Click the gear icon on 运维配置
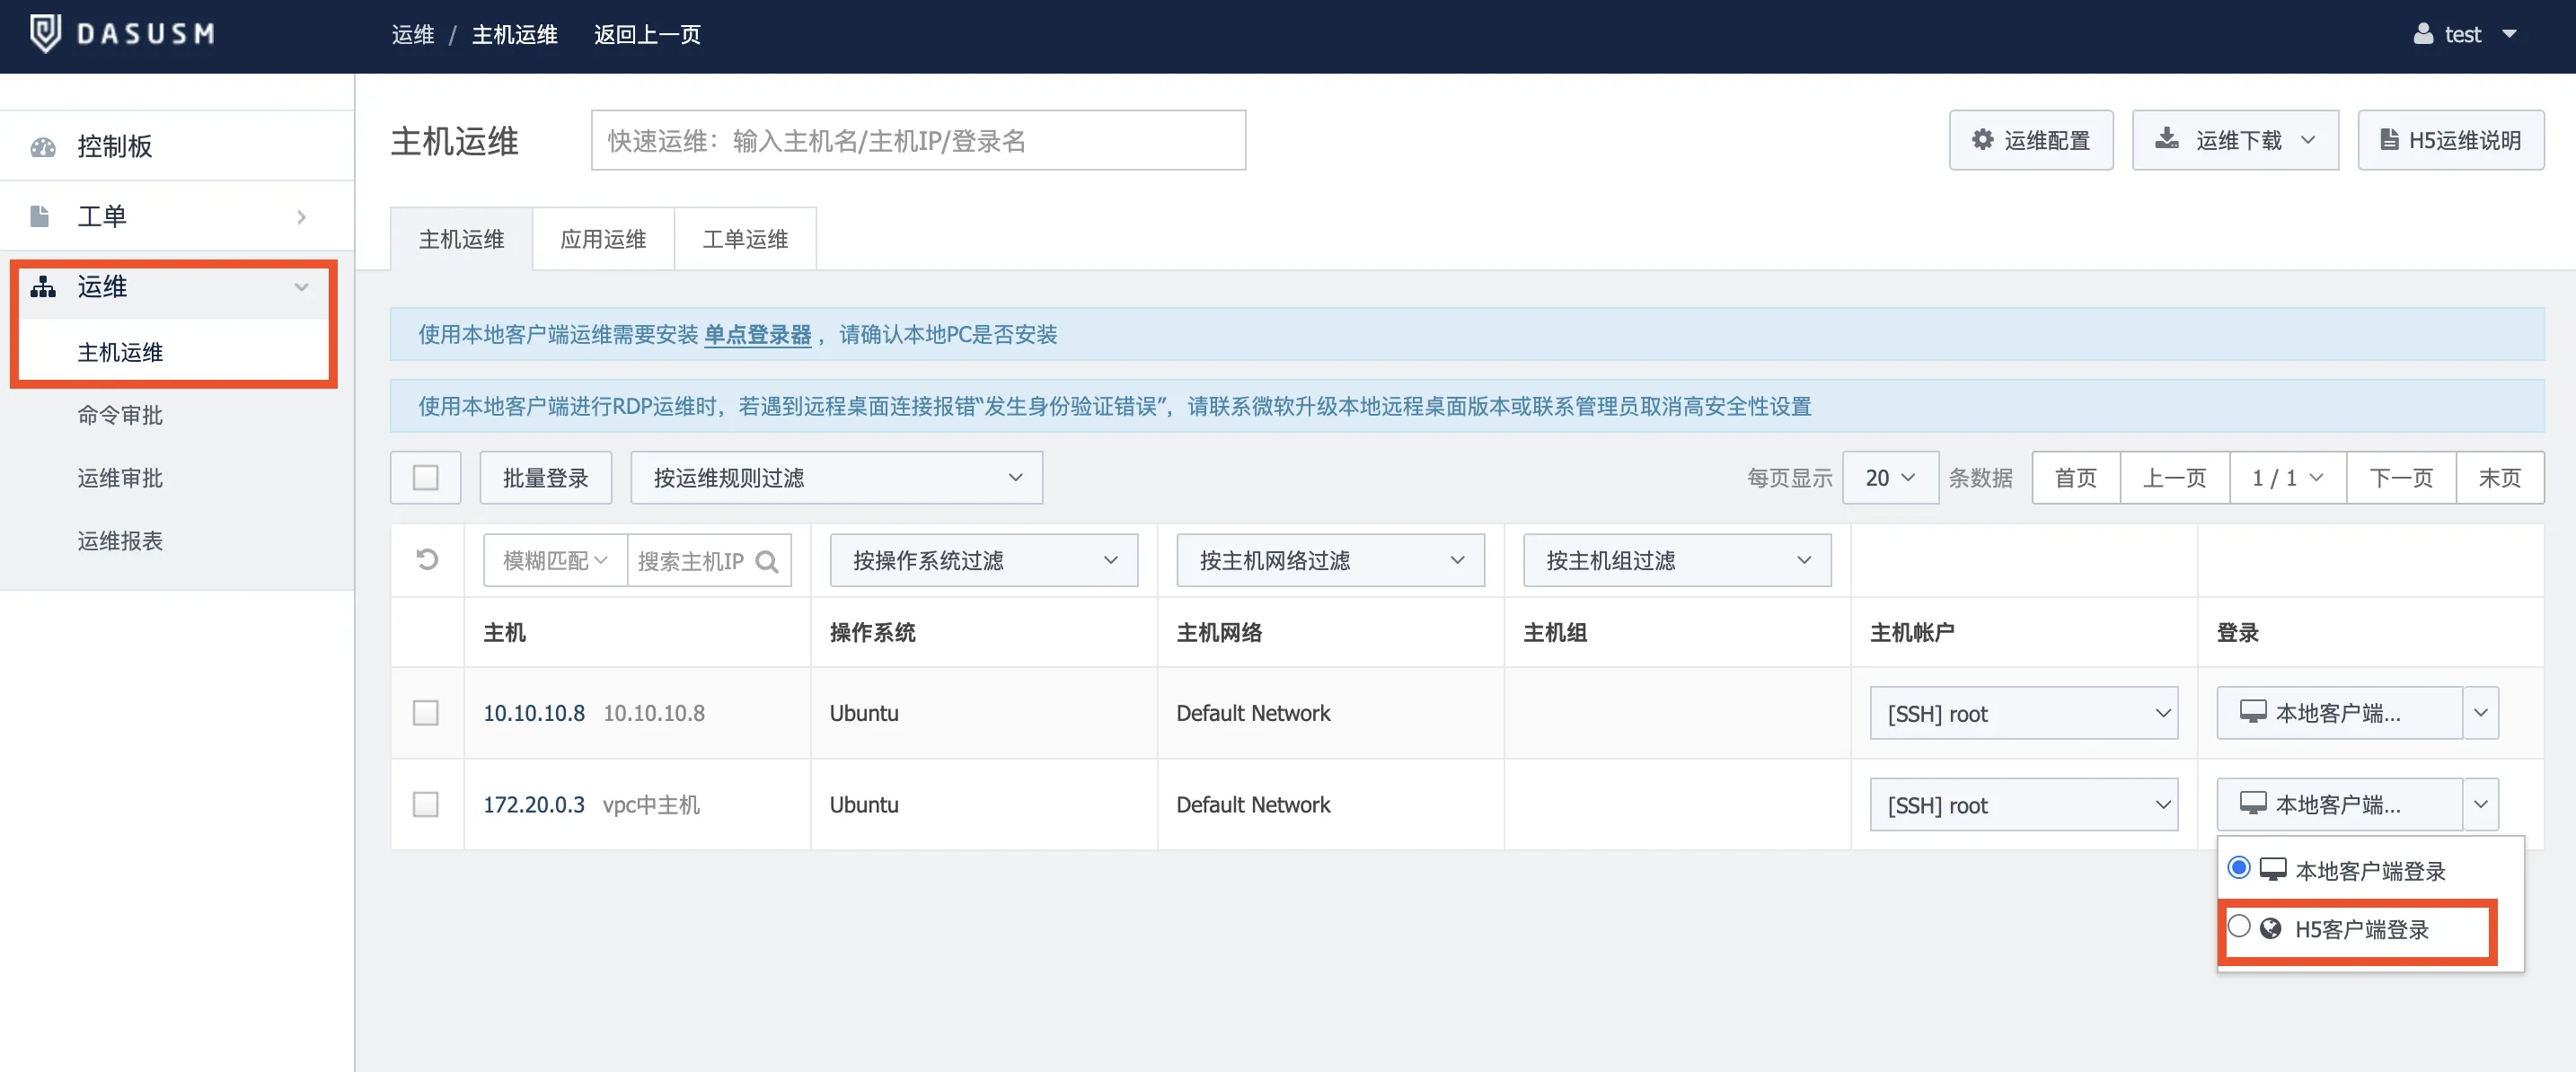Image resolution: width=2576 pixels, height=1072 pixels. (1982, 140)
